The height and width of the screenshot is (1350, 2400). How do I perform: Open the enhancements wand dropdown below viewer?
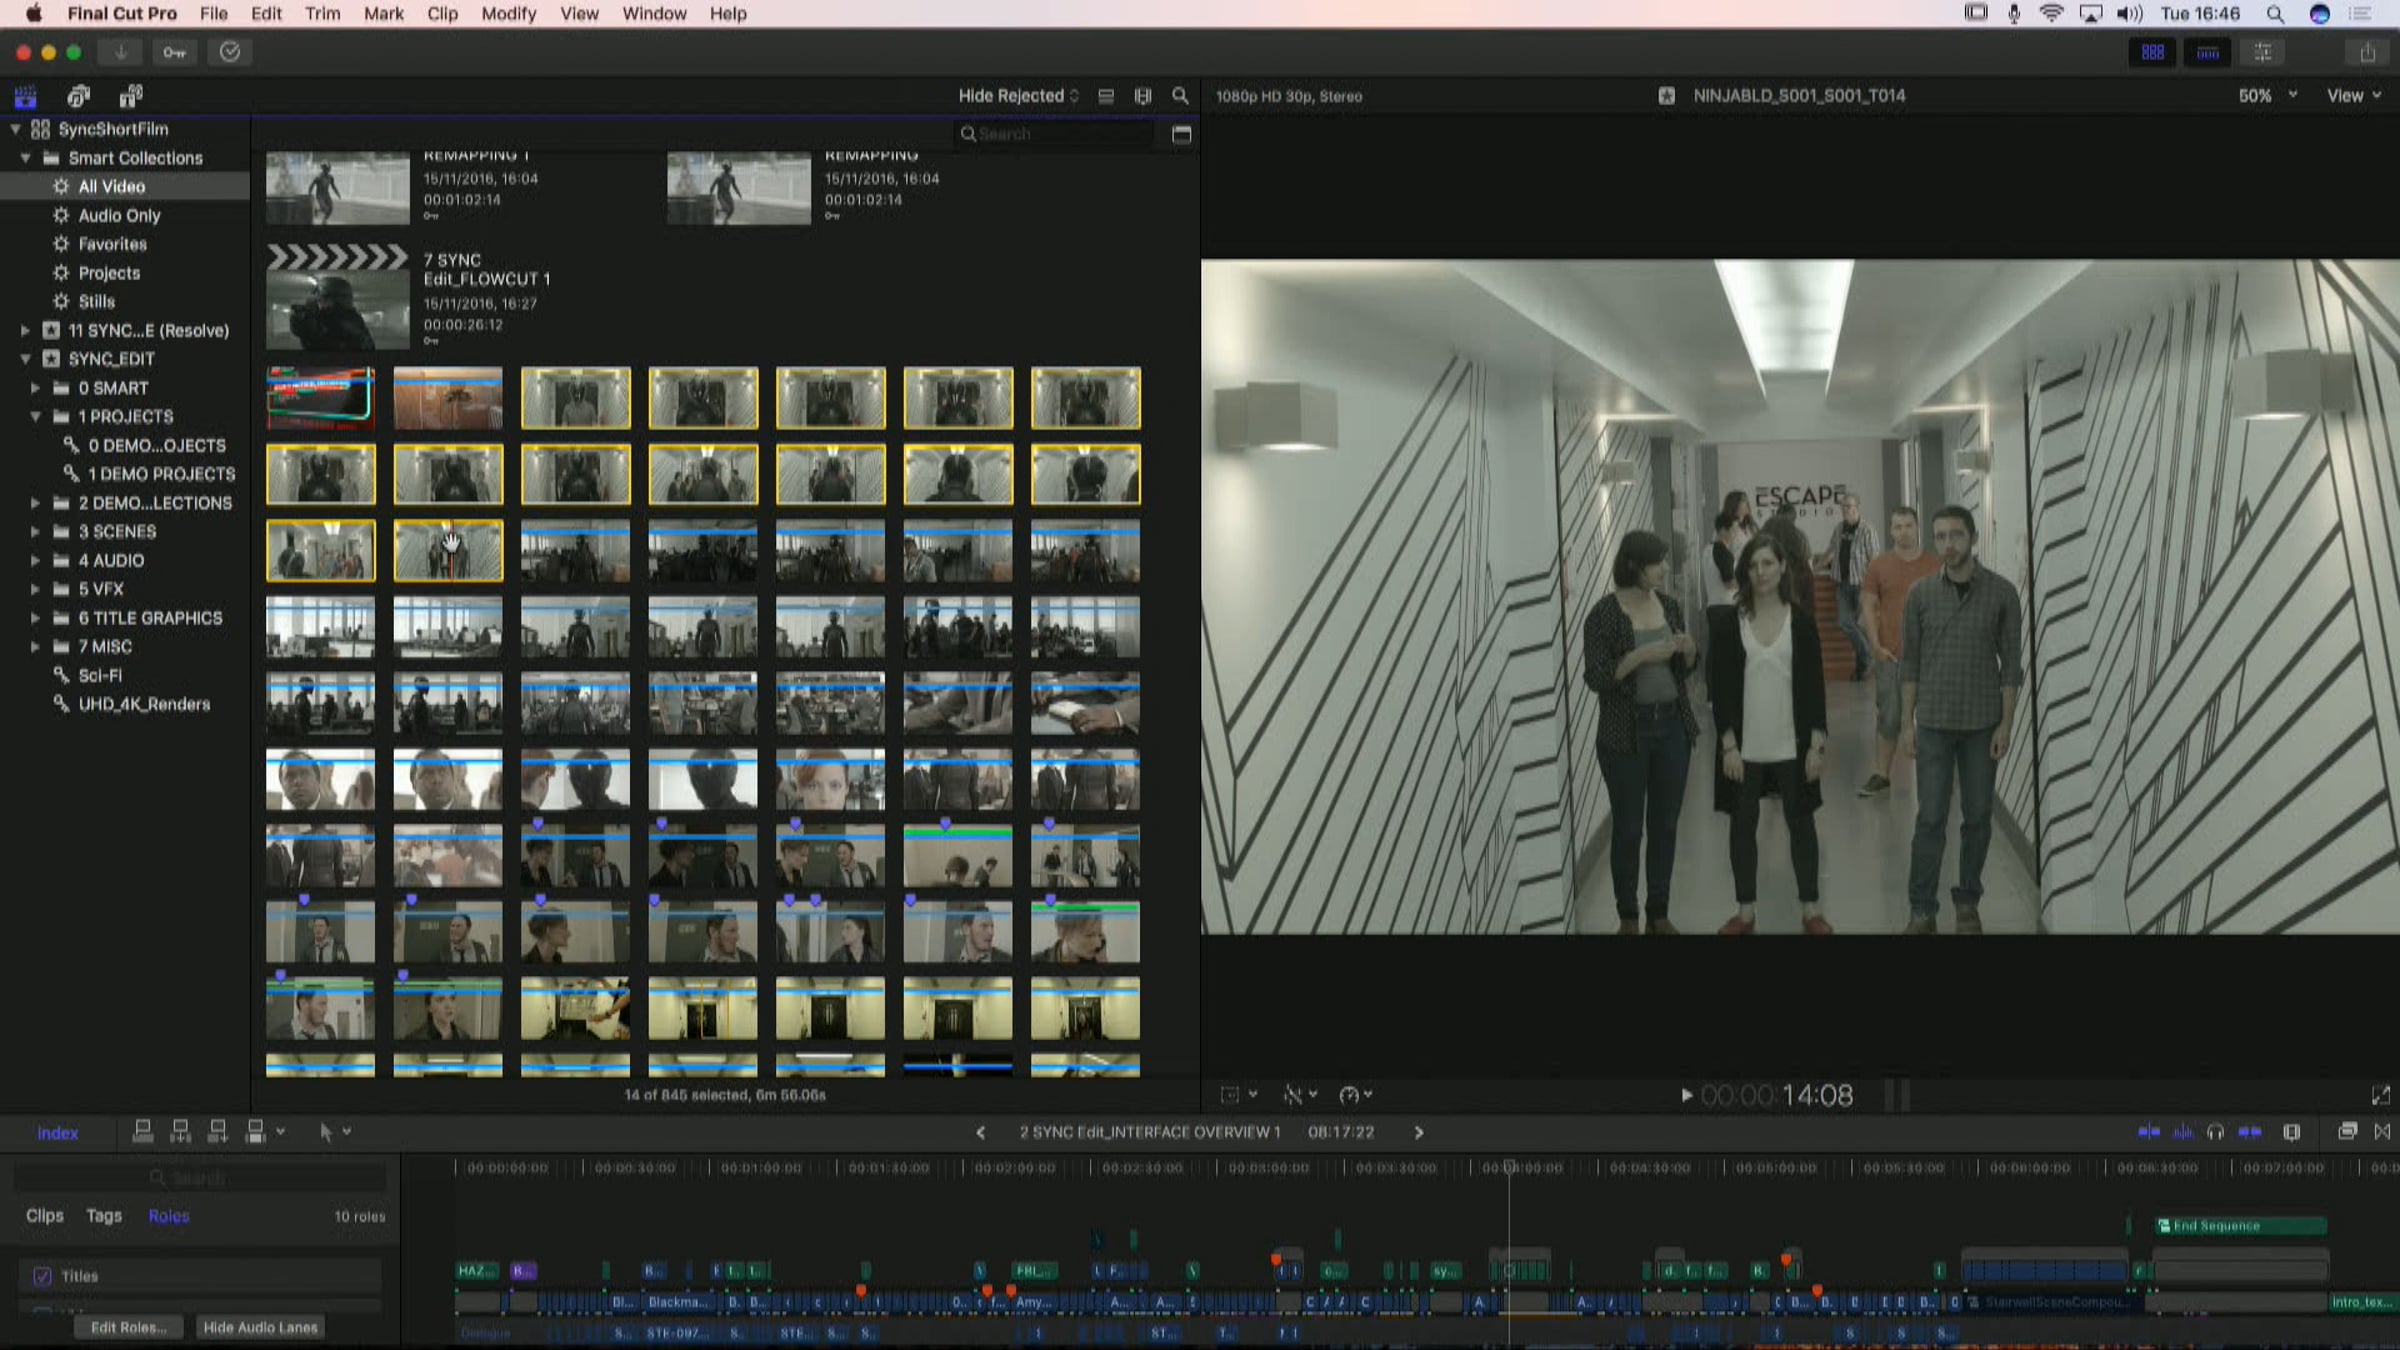1300,1095
